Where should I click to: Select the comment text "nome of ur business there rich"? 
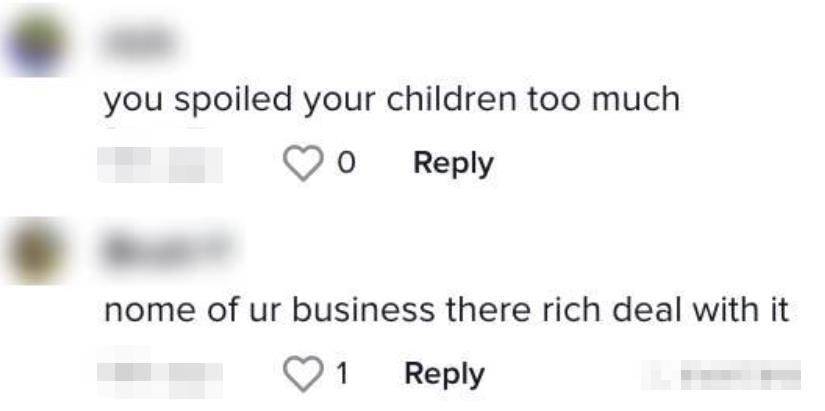pos(352,310)
